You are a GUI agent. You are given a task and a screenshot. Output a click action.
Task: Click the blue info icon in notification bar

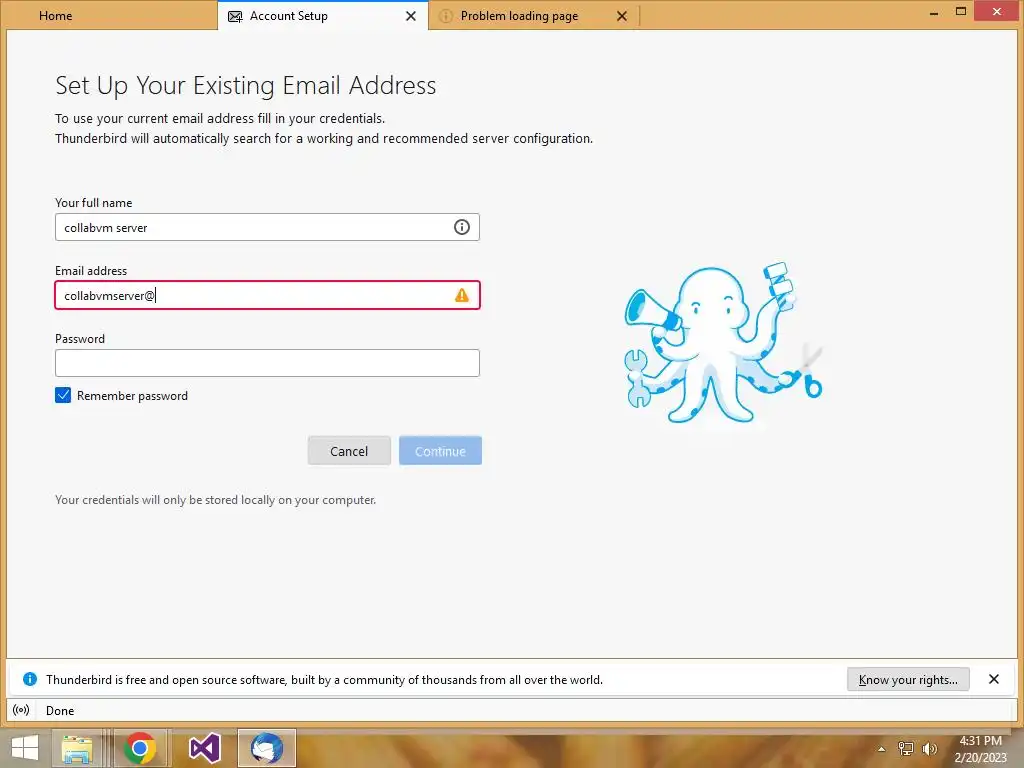29,679
